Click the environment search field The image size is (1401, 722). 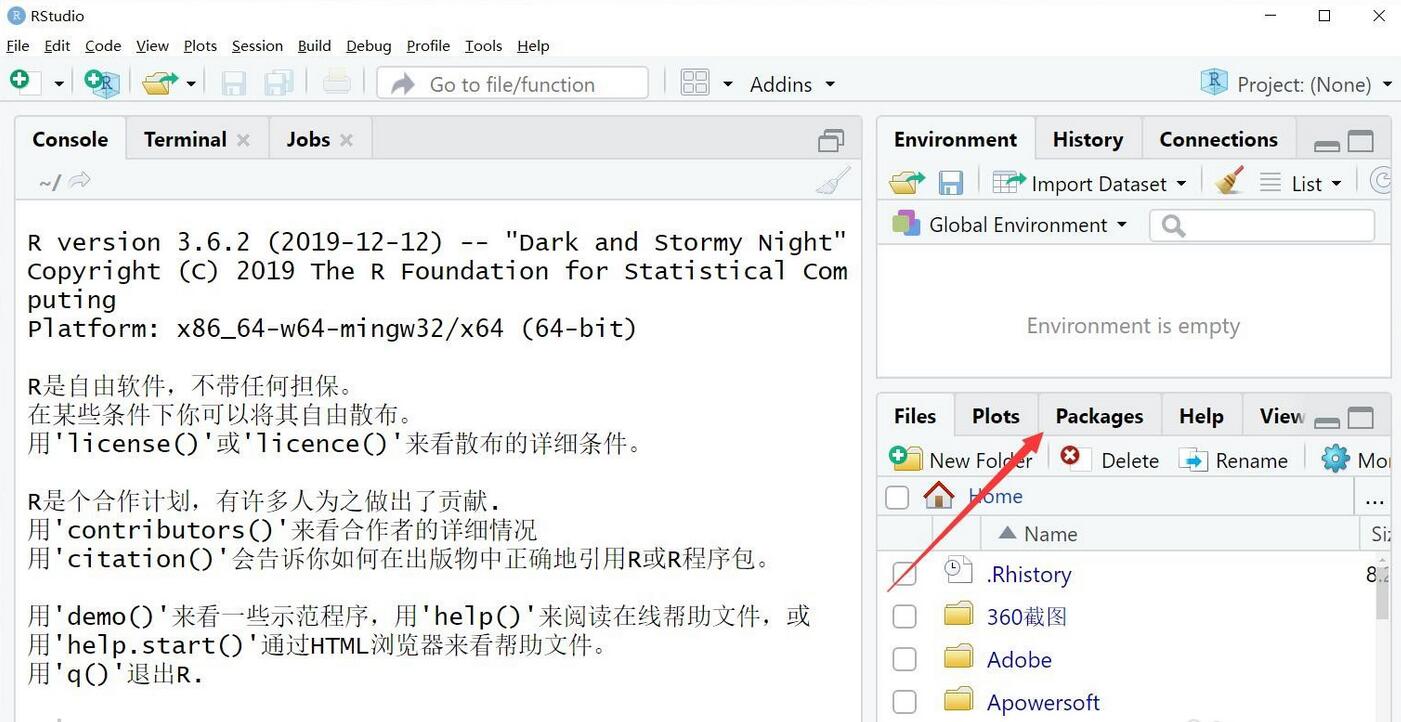pyautogui.click(x=1262, y=225)
